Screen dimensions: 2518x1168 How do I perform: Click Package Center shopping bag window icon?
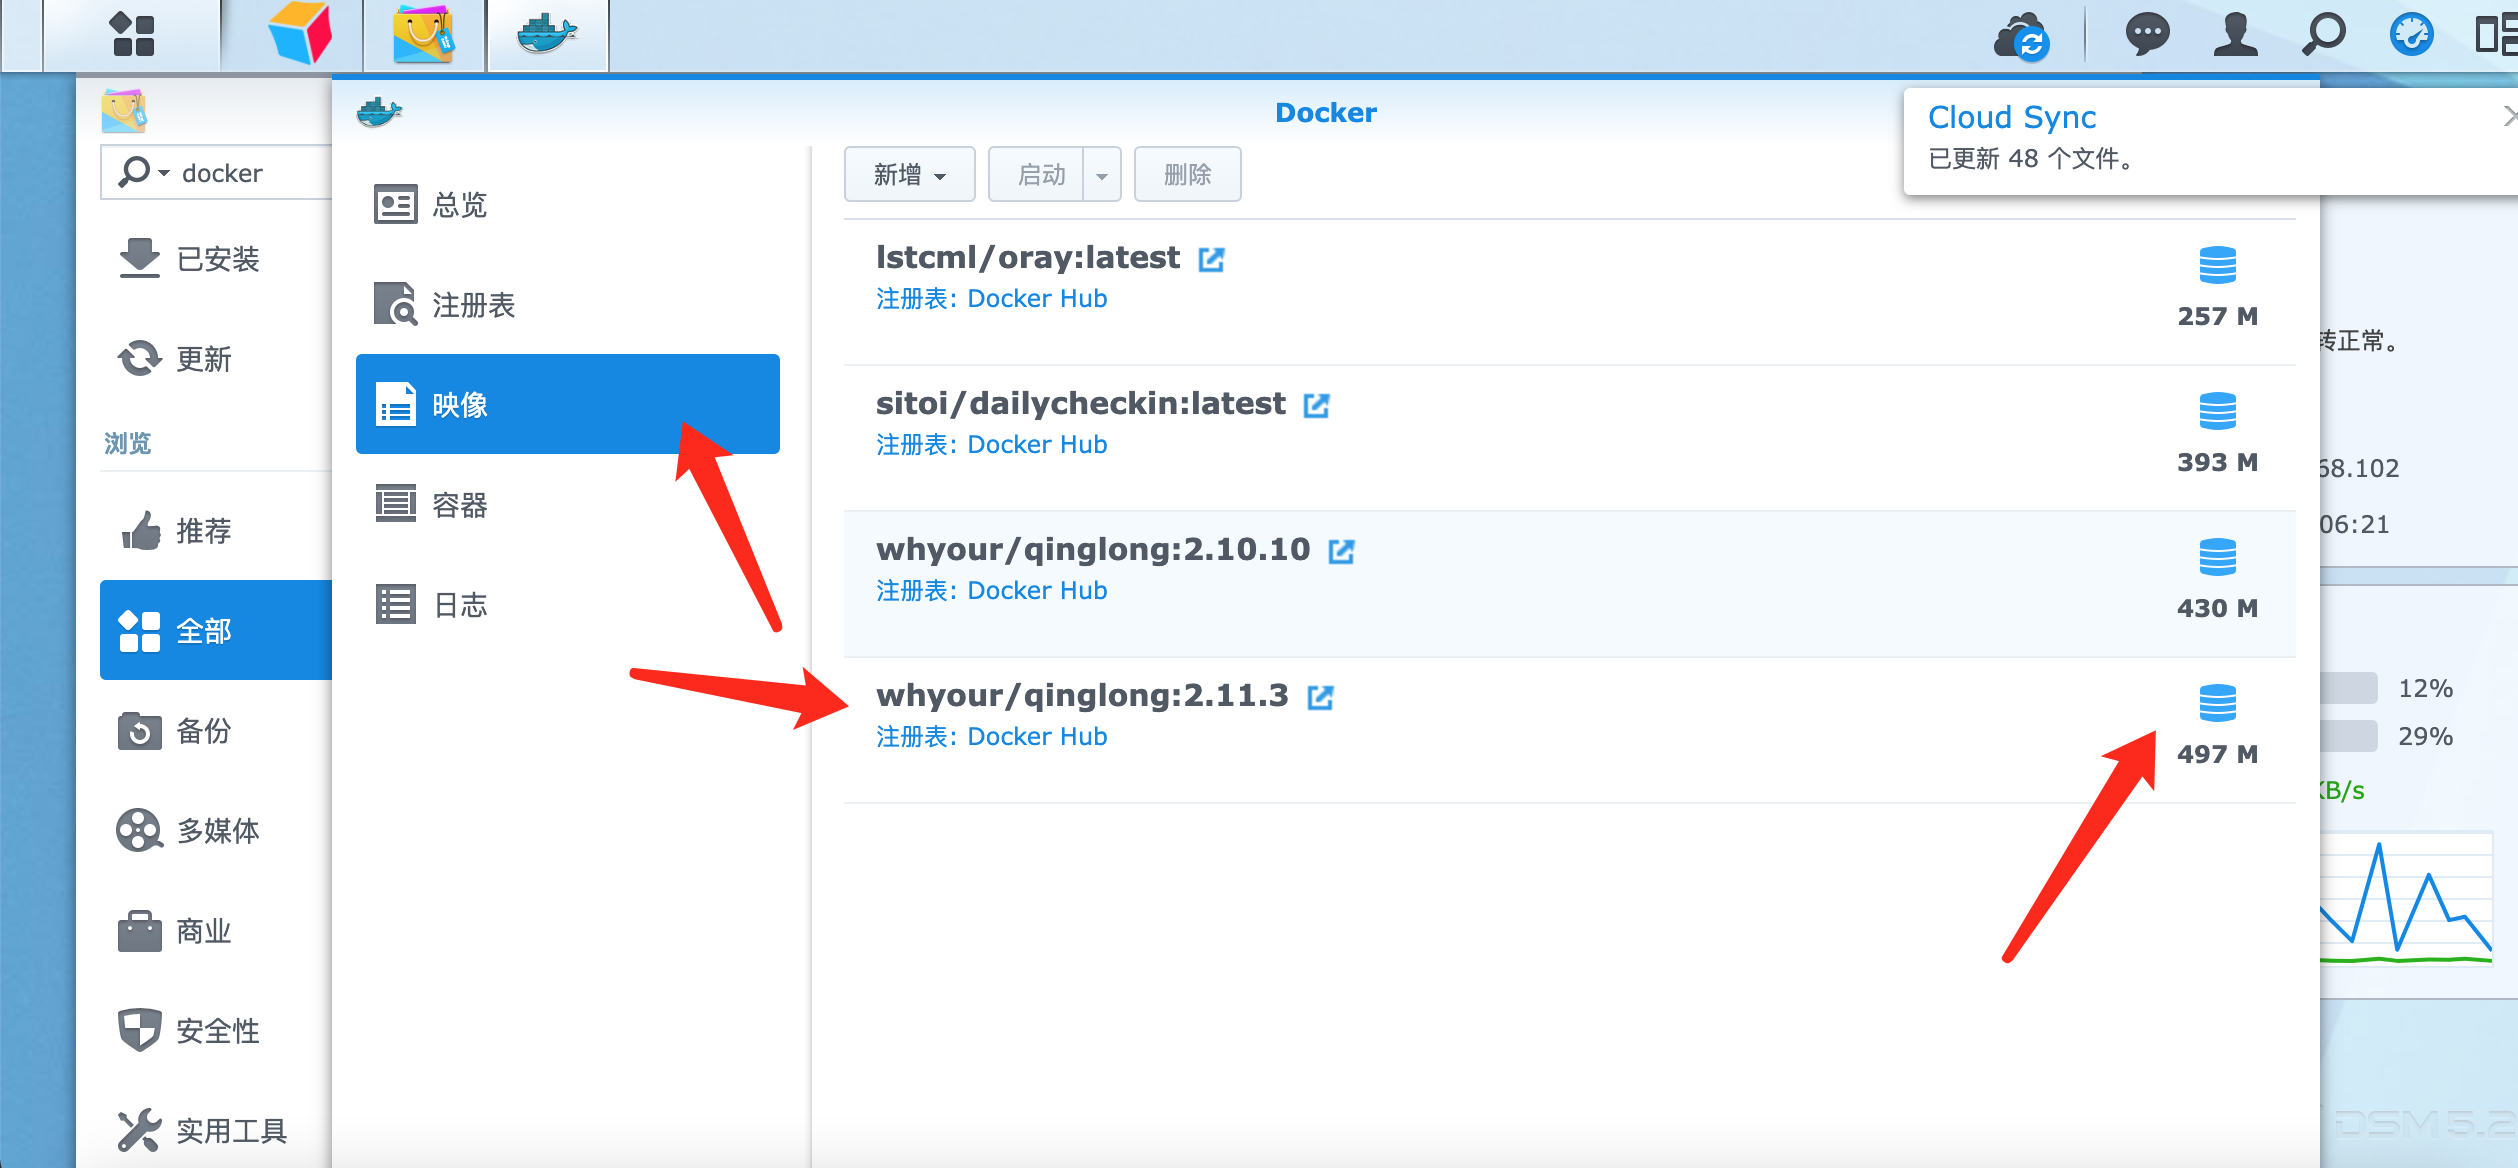[x=124, y=111]
